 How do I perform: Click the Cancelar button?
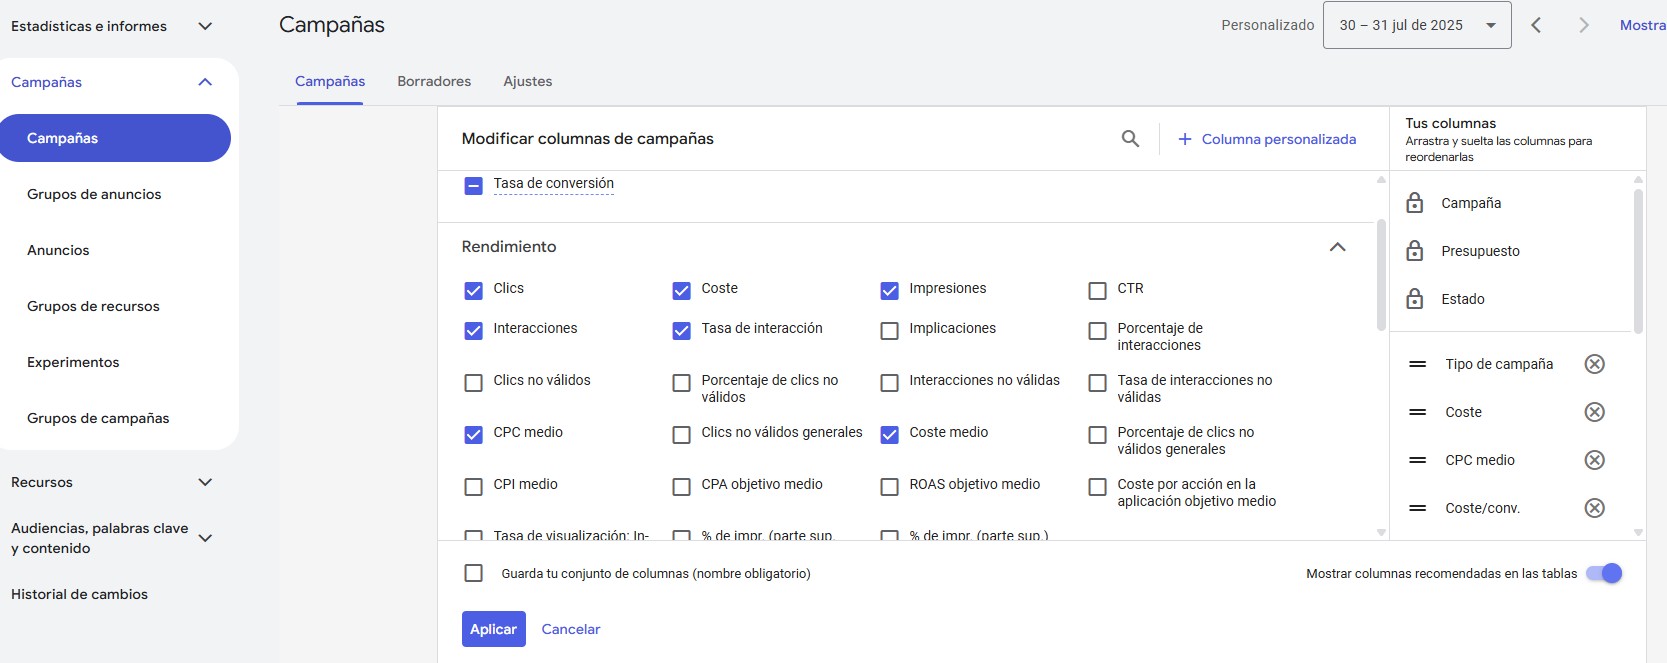(x=571, y=629)
